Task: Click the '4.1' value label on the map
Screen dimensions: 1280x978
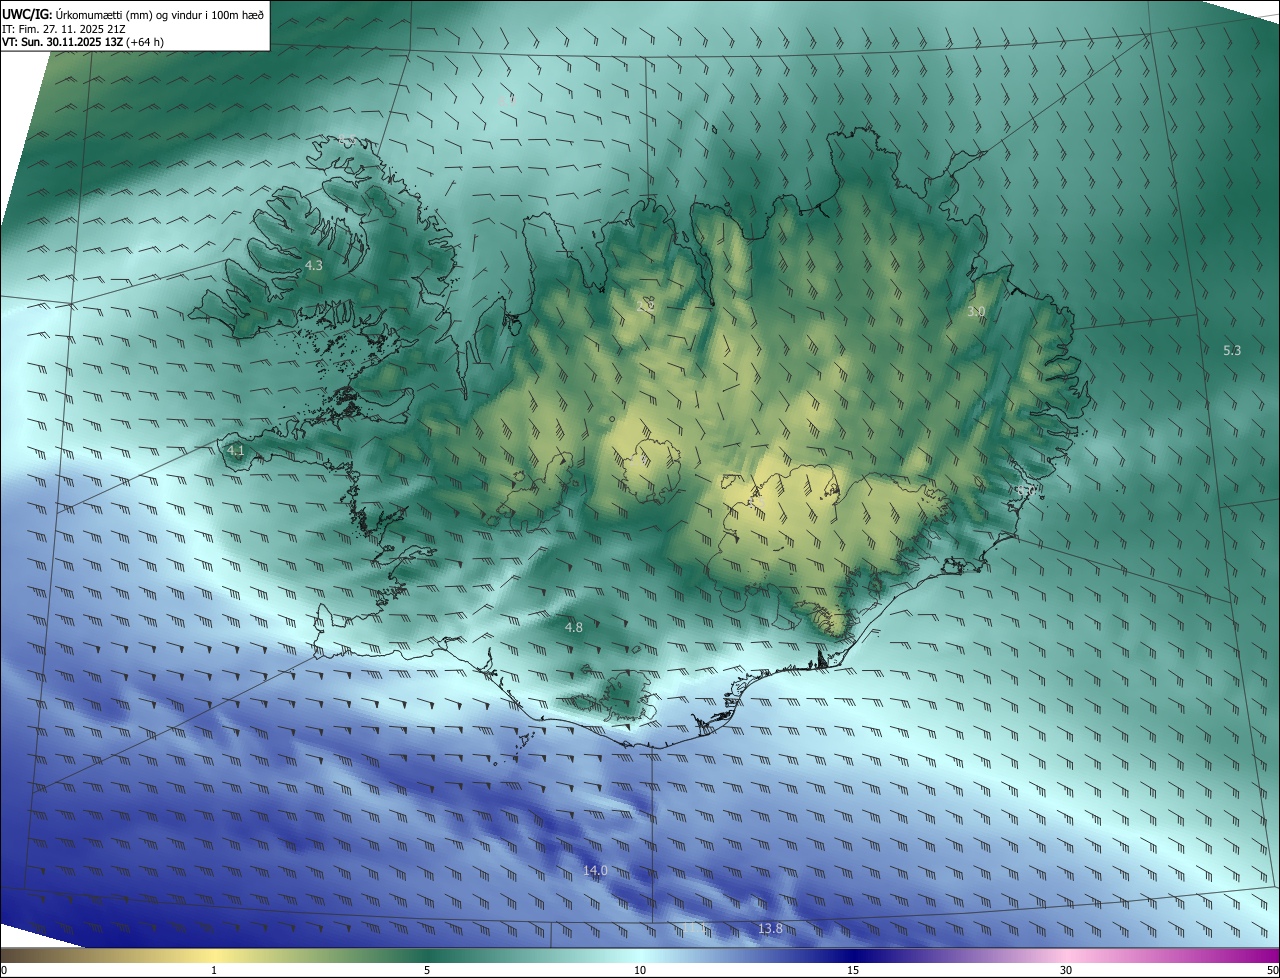Action: point(236,451)
